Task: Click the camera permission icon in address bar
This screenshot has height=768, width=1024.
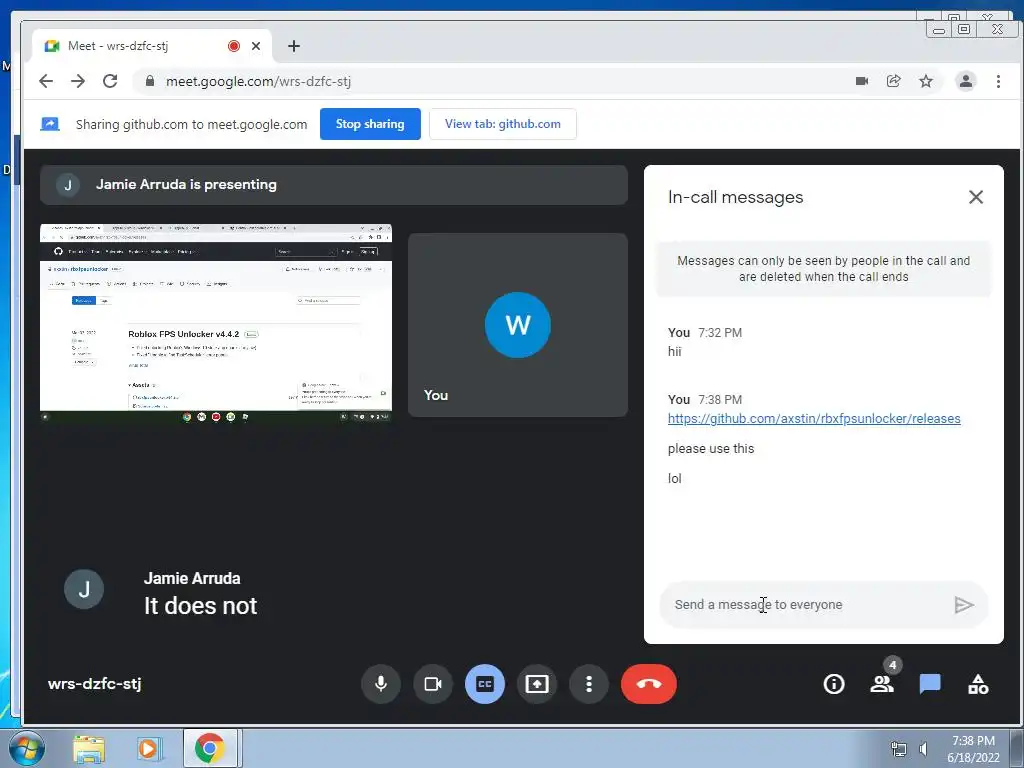Action: pyautogui.click(x=862, y=81)
